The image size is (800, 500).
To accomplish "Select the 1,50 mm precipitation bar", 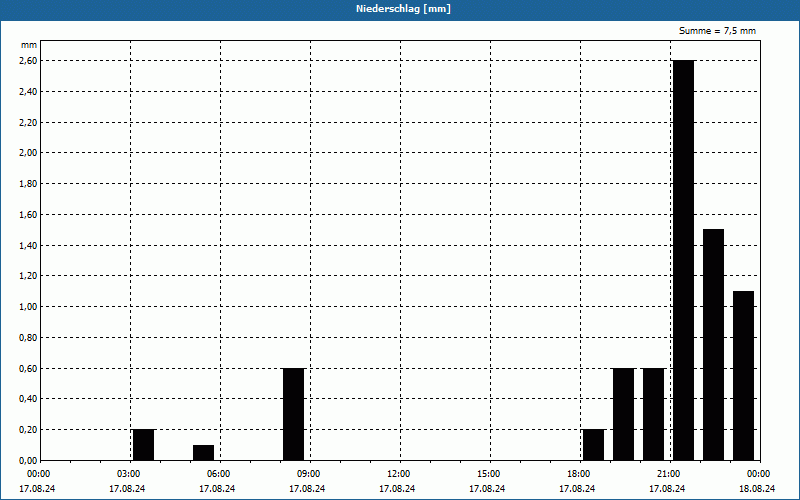I will pyautogui.click(x=713, y=345).
